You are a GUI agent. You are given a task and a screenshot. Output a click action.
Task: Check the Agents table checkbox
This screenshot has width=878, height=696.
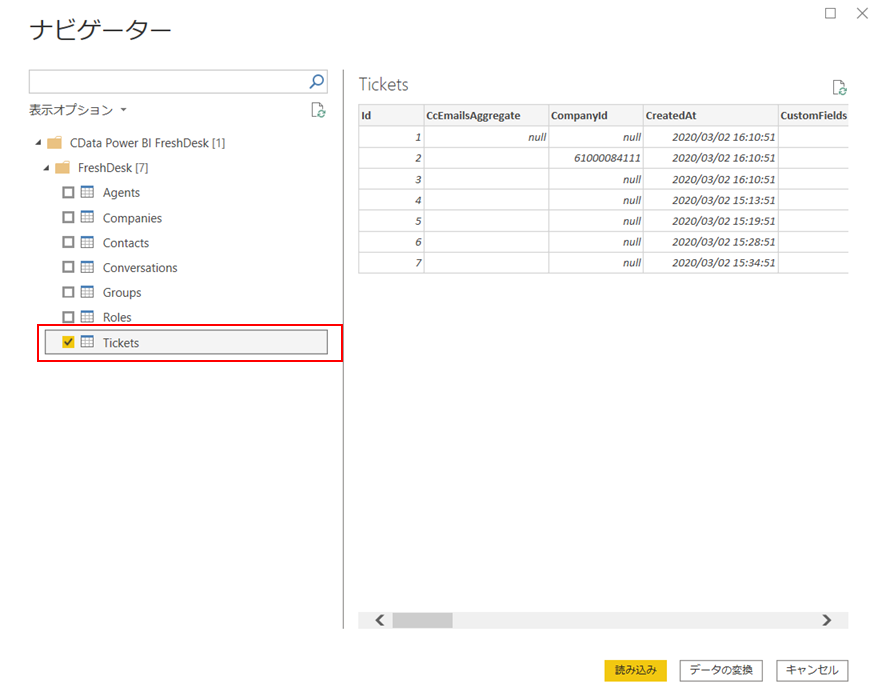(x=68, y=193)
